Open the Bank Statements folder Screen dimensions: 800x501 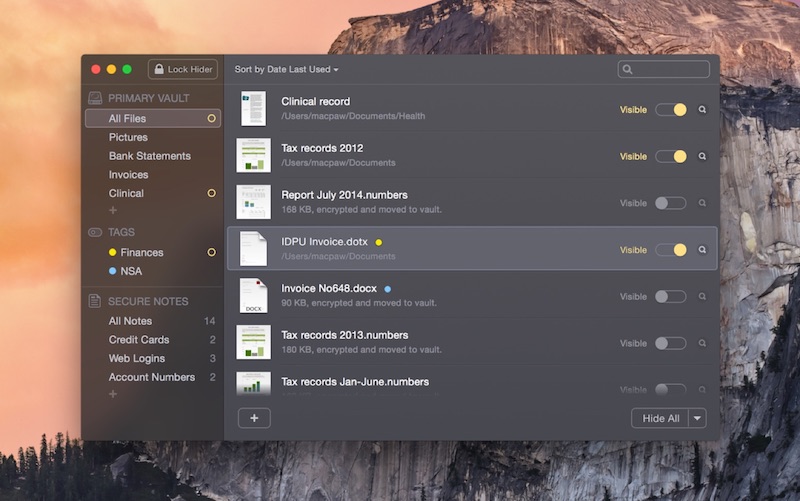[x=150, y=156]
